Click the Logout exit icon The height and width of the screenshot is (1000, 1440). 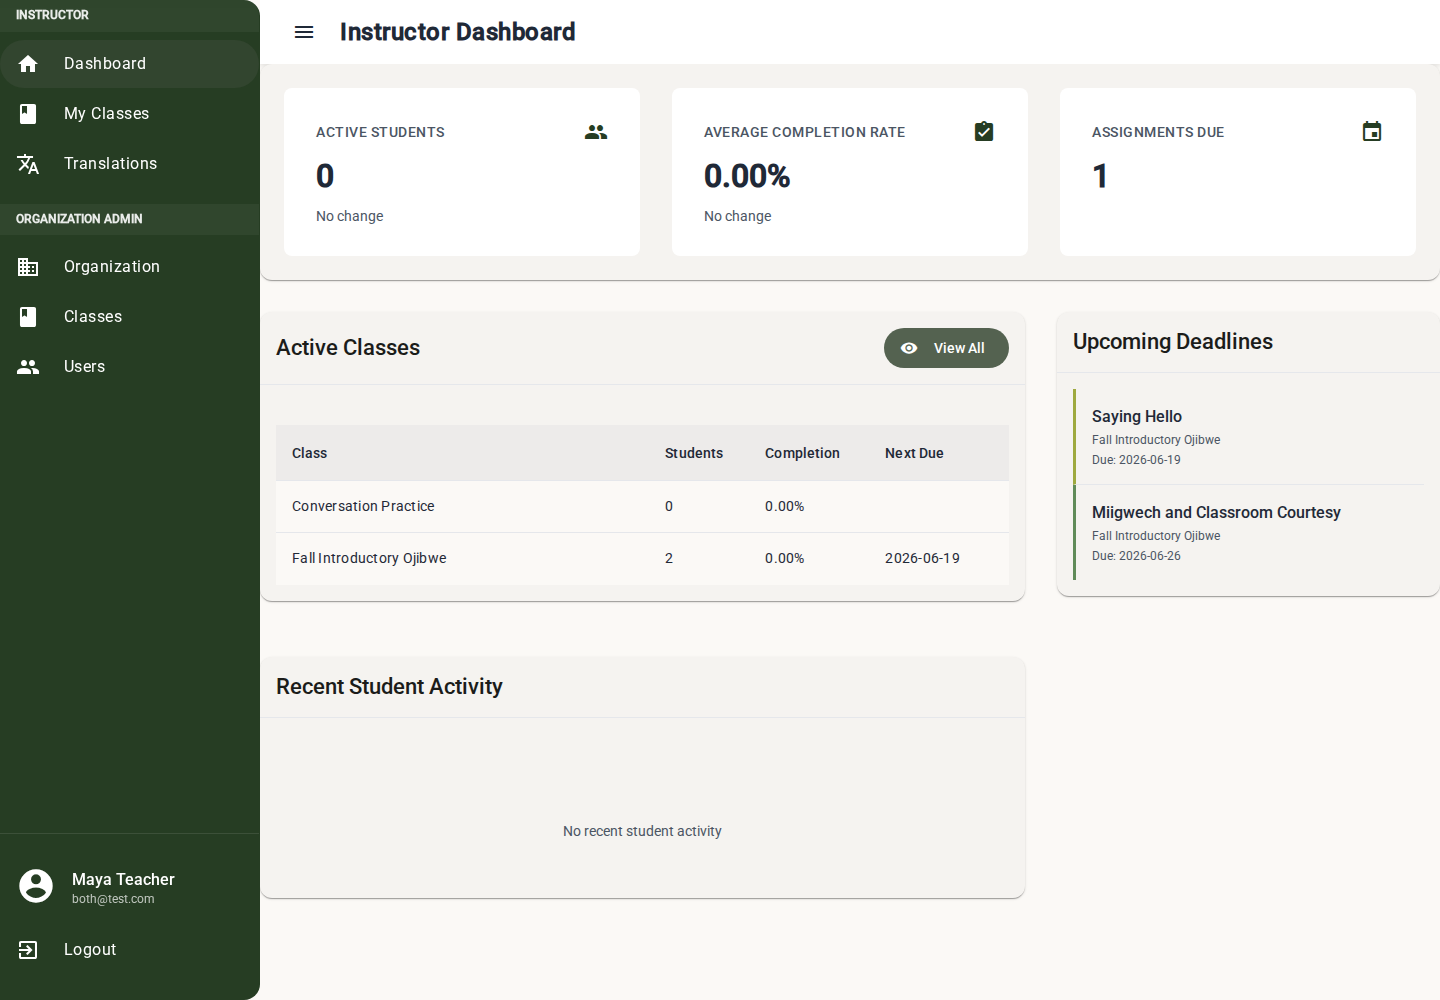28,950
